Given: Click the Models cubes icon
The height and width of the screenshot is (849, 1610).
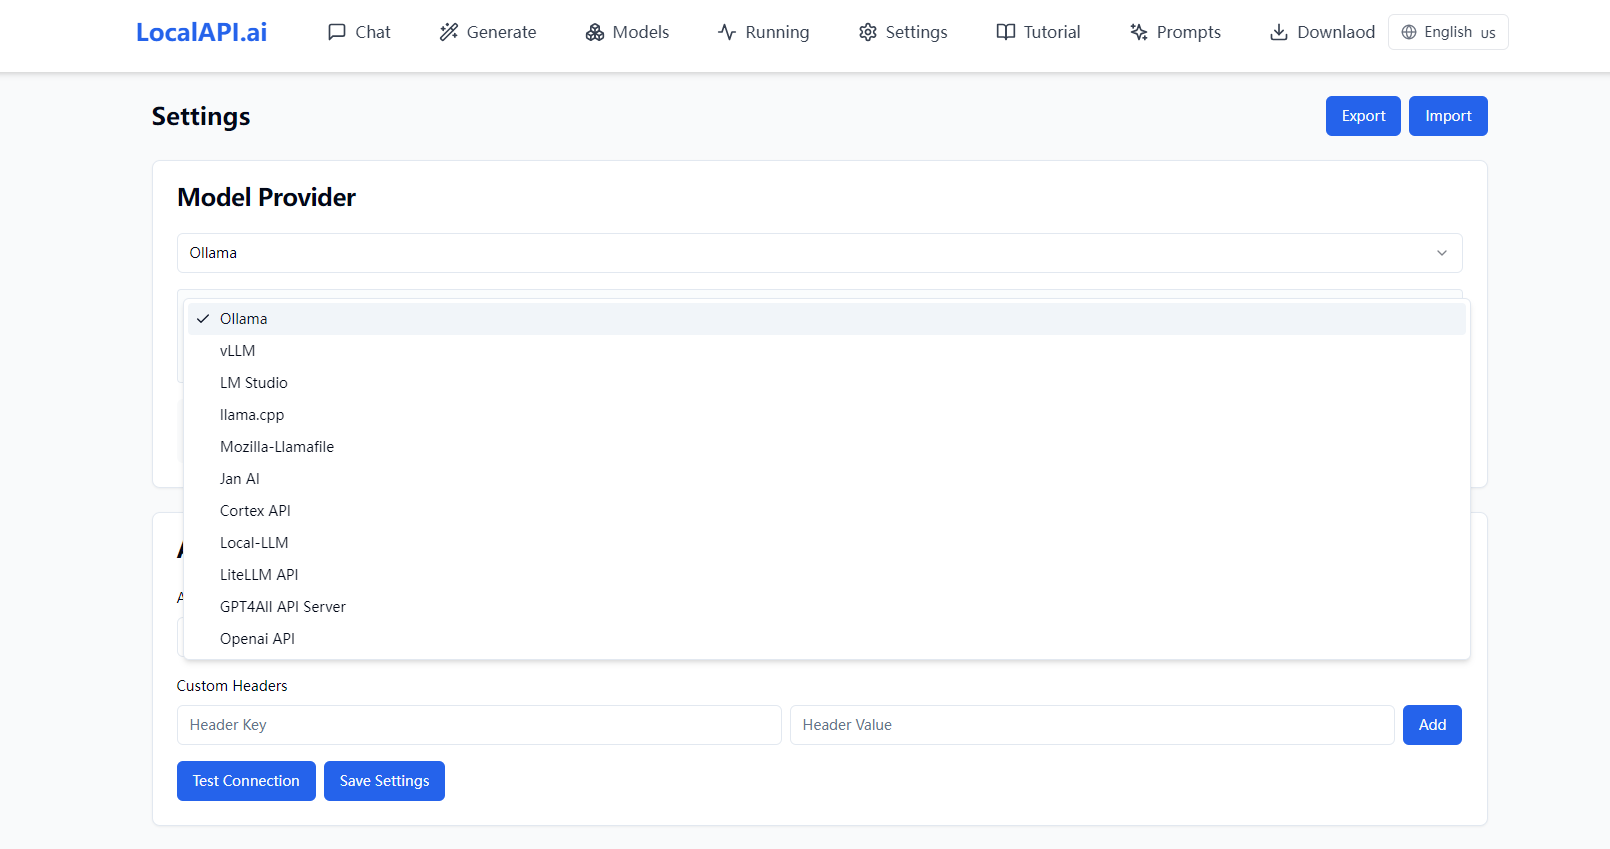Looking at the screenshot, I should click(x=595, y=32).
